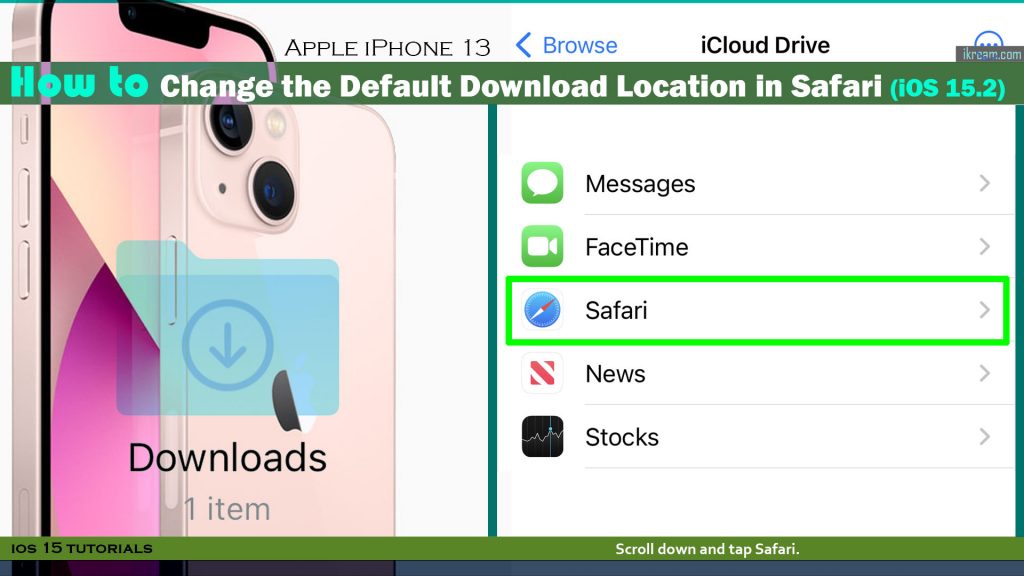
Task: Open the Downloads folder icon
Action: tap(227, 328)
